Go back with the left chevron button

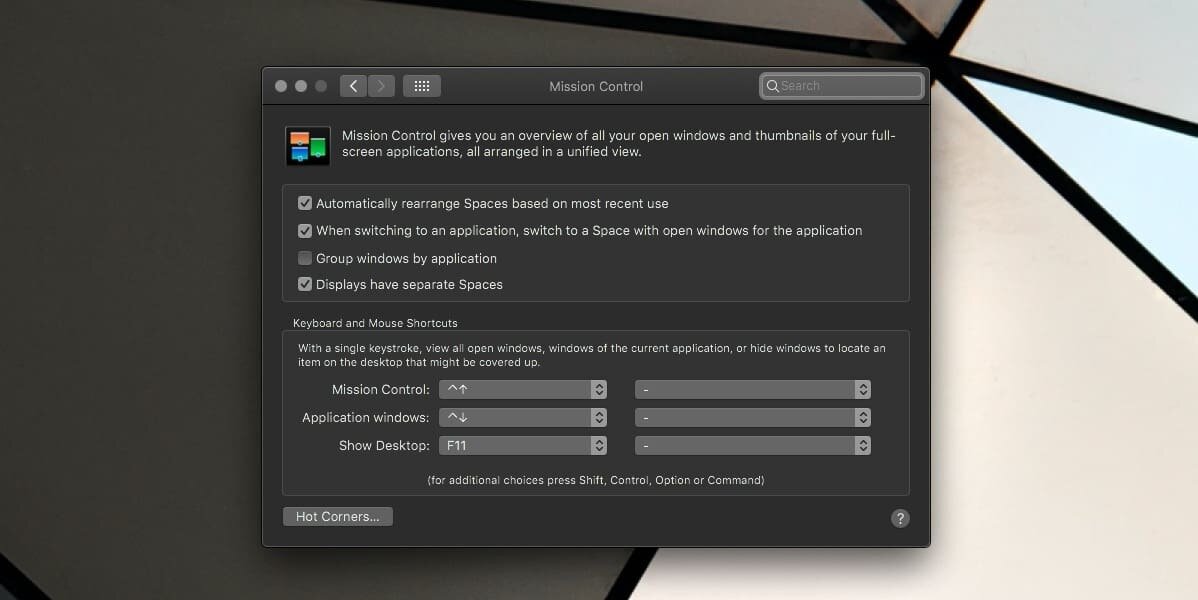(353, 86)
